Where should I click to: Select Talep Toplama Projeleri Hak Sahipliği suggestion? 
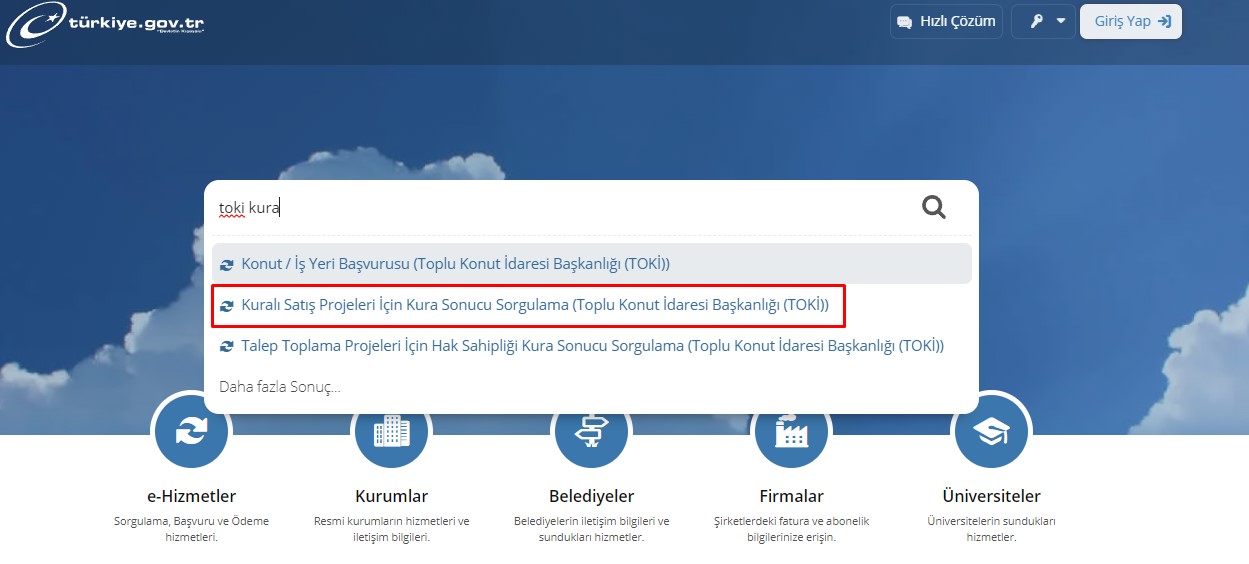point(592,346)
